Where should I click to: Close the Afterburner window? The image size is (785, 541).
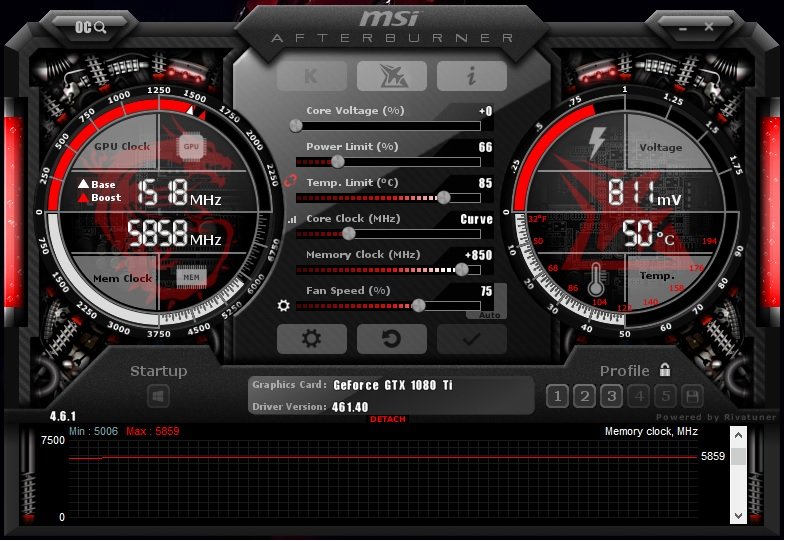709,27
